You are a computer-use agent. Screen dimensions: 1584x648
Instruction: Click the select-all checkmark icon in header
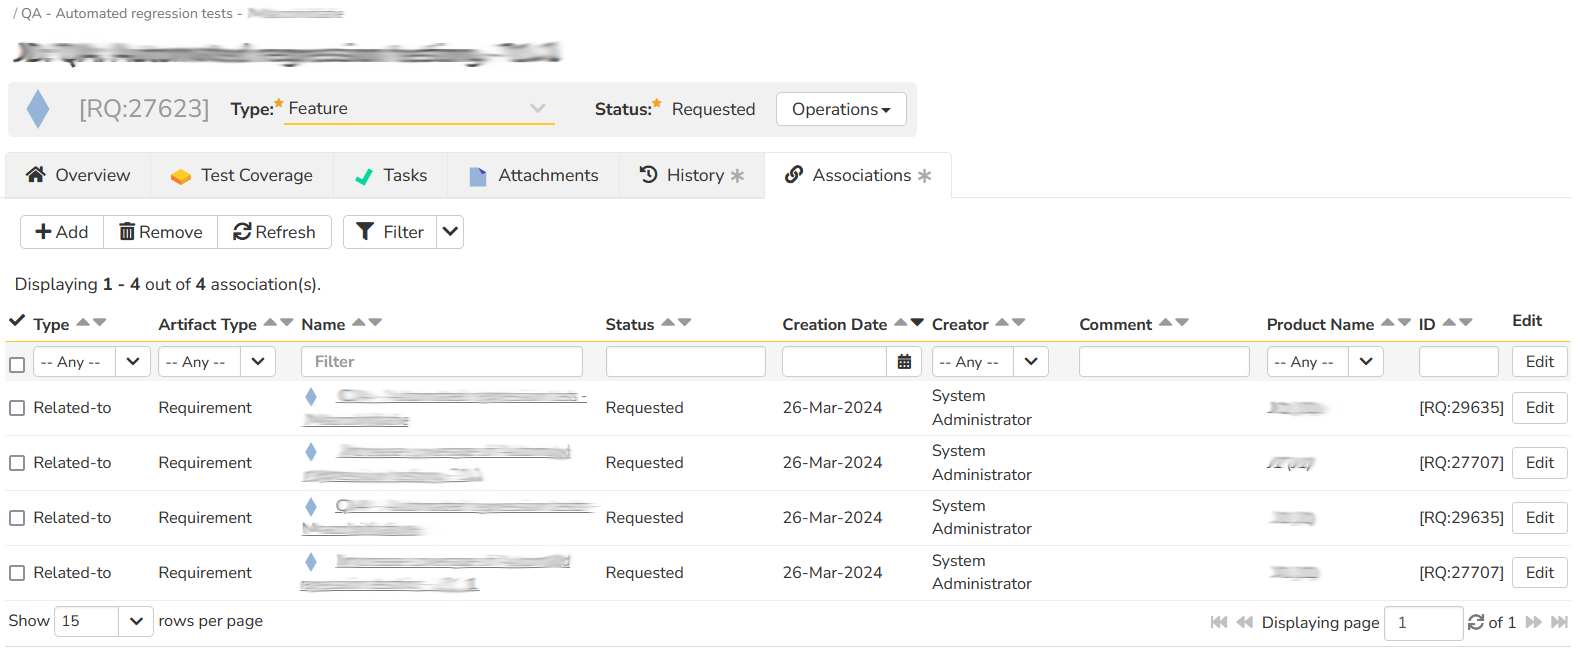[17, 321]
